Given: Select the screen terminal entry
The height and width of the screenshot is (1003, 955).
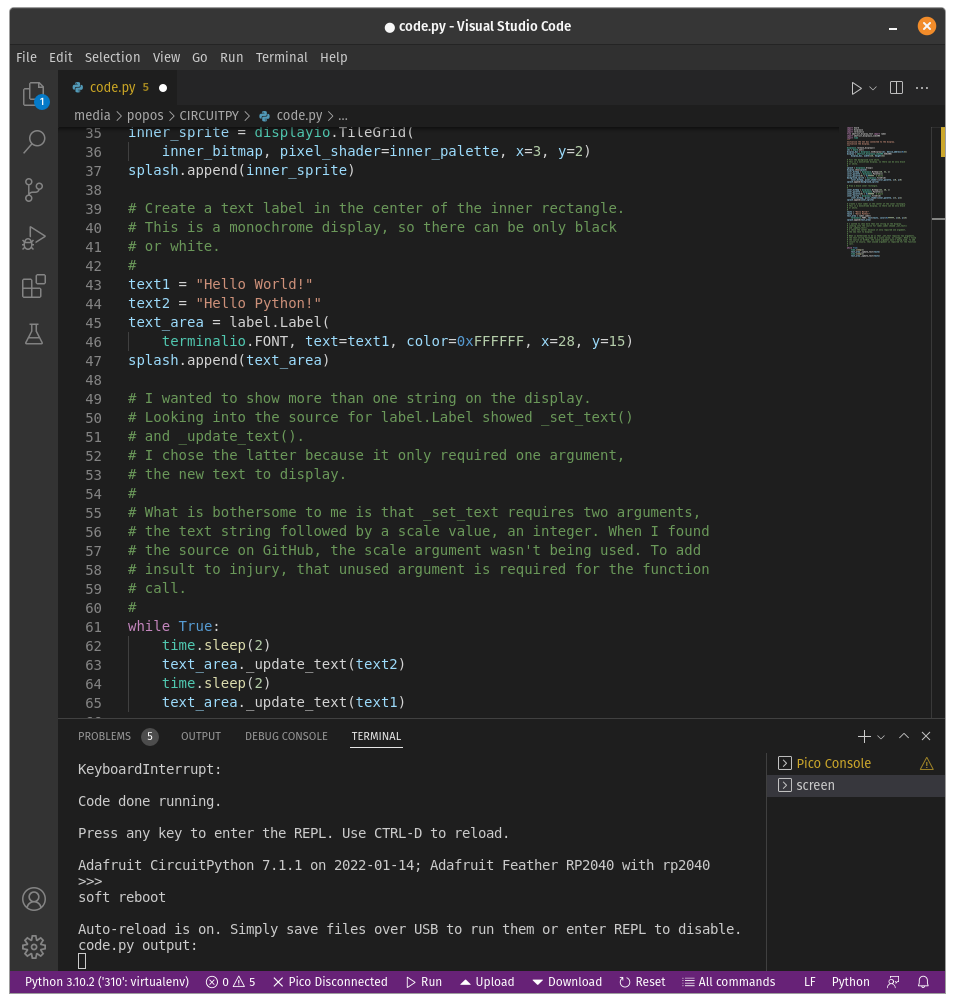Looking at the screenshot, I should tap(855, 786).
